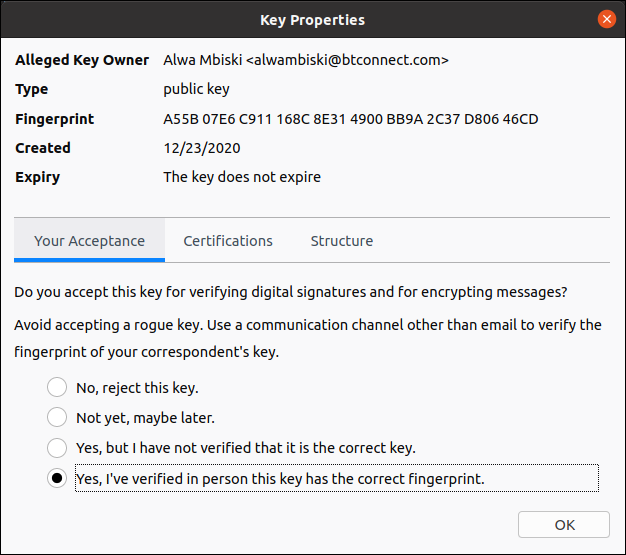Open the Certifications tab
The image size is (626, 555).
pos(228,241)
